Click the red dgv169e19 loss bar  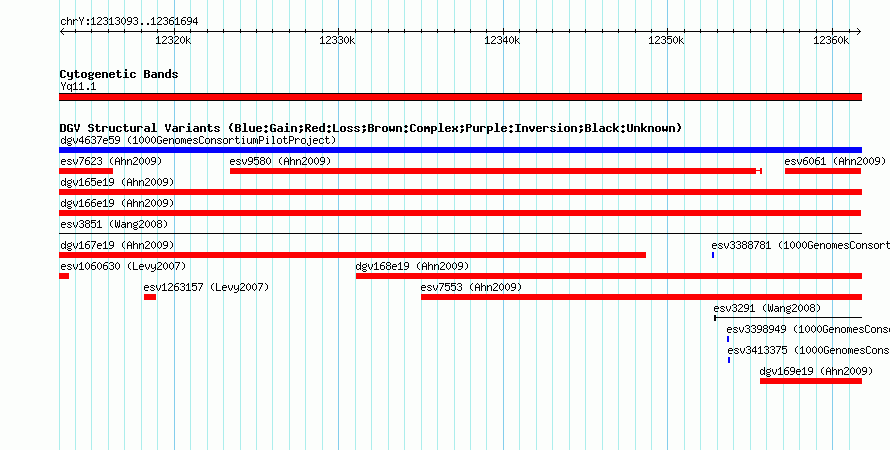tap(811, 381)
